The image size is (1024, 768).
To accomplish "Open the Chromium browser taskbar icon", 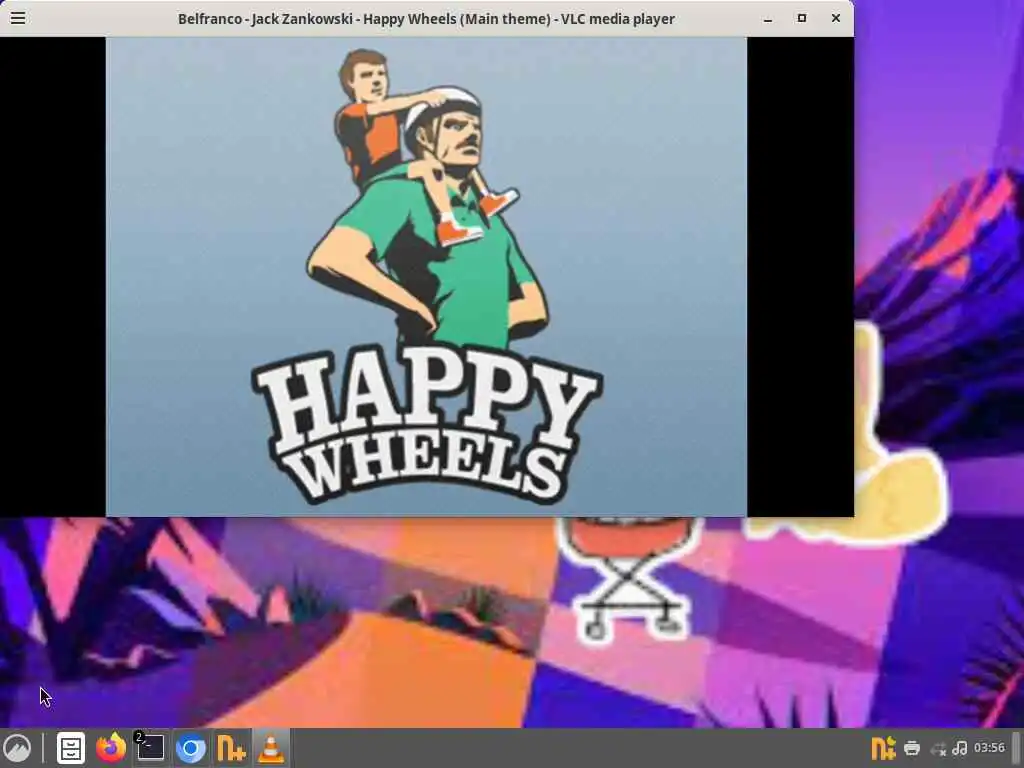I will (191, 748).
